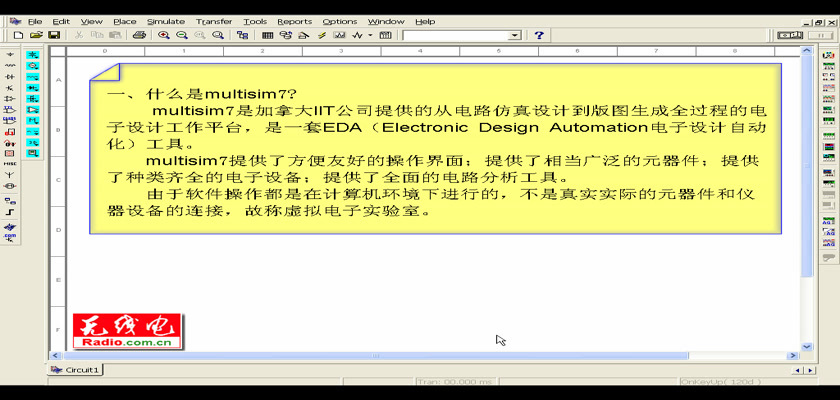The width and height of the screenshot is (840, 400).
Task: Open an existing circuit file
Action: click(x=36, y=35)
